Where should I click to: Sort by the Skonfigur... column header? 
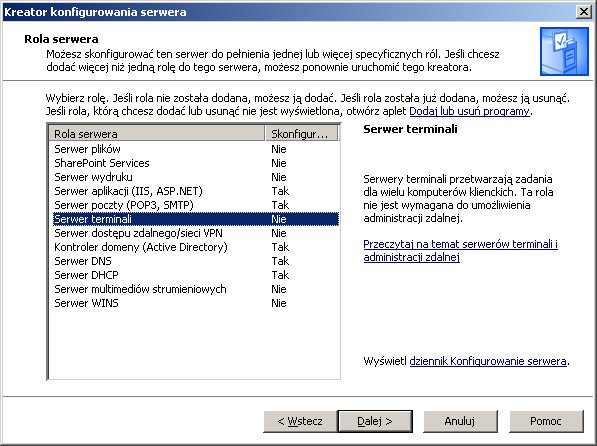coord(301,134)
